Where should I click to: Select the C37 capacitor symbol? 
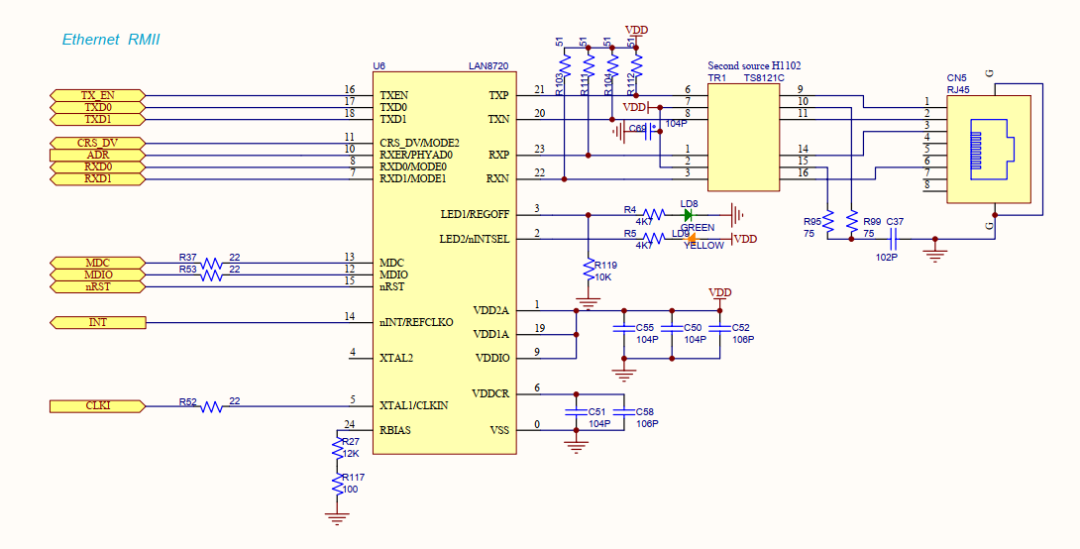click(894, 239)
